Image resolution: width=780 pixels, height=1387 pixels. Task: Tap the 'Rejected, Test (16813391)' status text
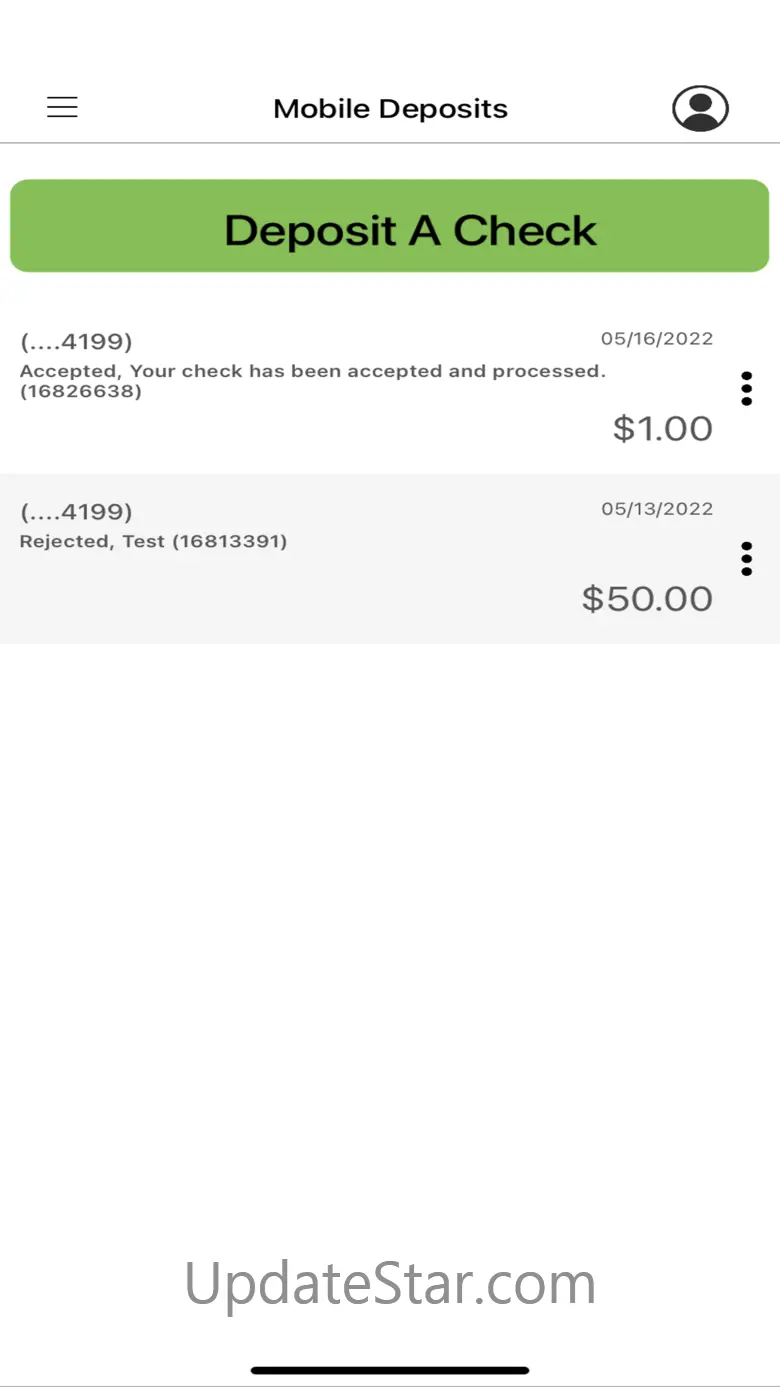point(153,541)
